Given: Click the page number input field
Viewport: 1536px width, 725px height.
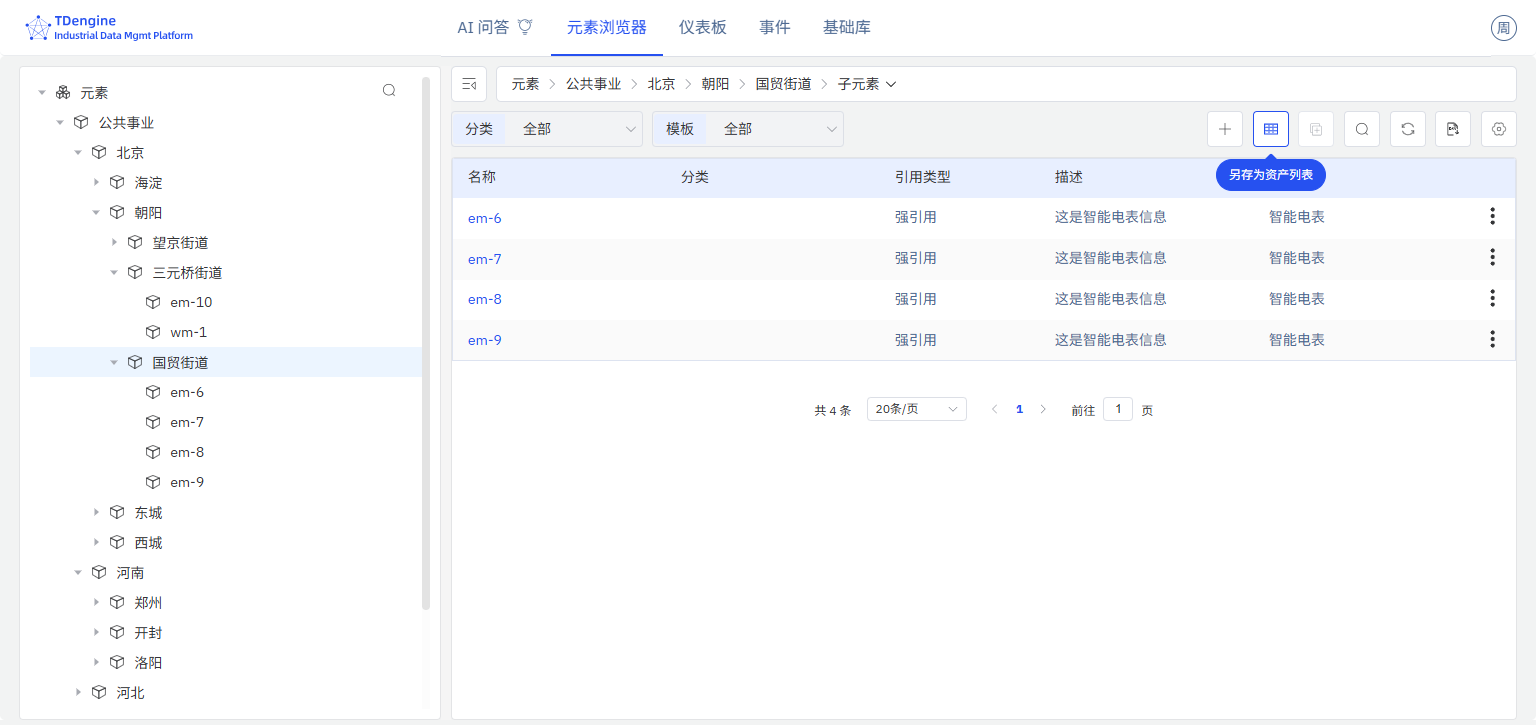Looking at the screenshot, I should click(x=1117, y=408).
